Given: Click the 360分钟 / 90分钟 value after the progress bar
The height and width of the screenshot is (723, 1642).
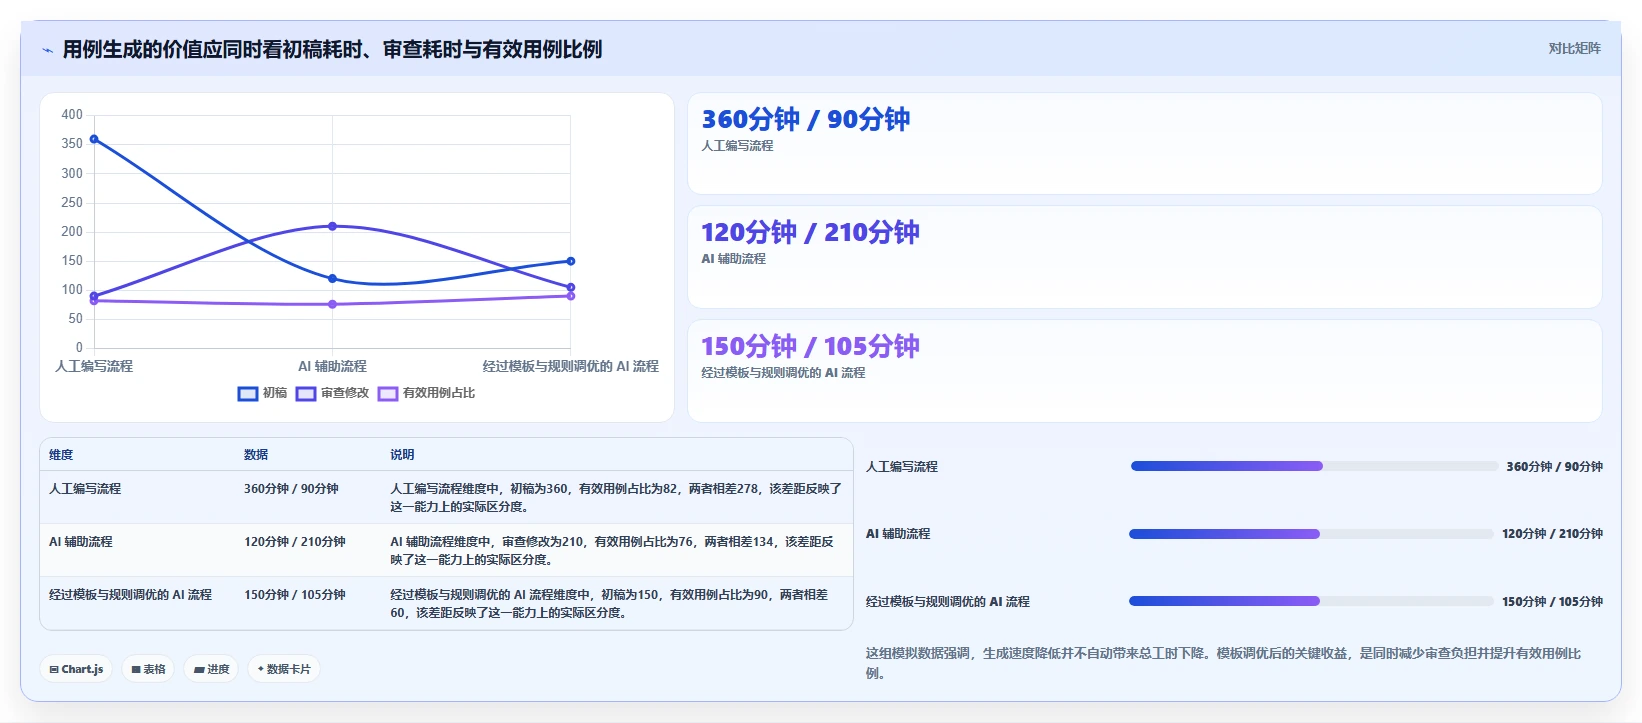Looking at the screenshot, I should (1555, 466).
